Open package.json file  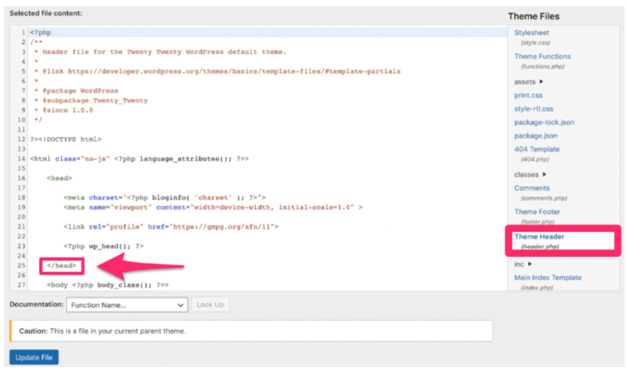click(536, 136)
